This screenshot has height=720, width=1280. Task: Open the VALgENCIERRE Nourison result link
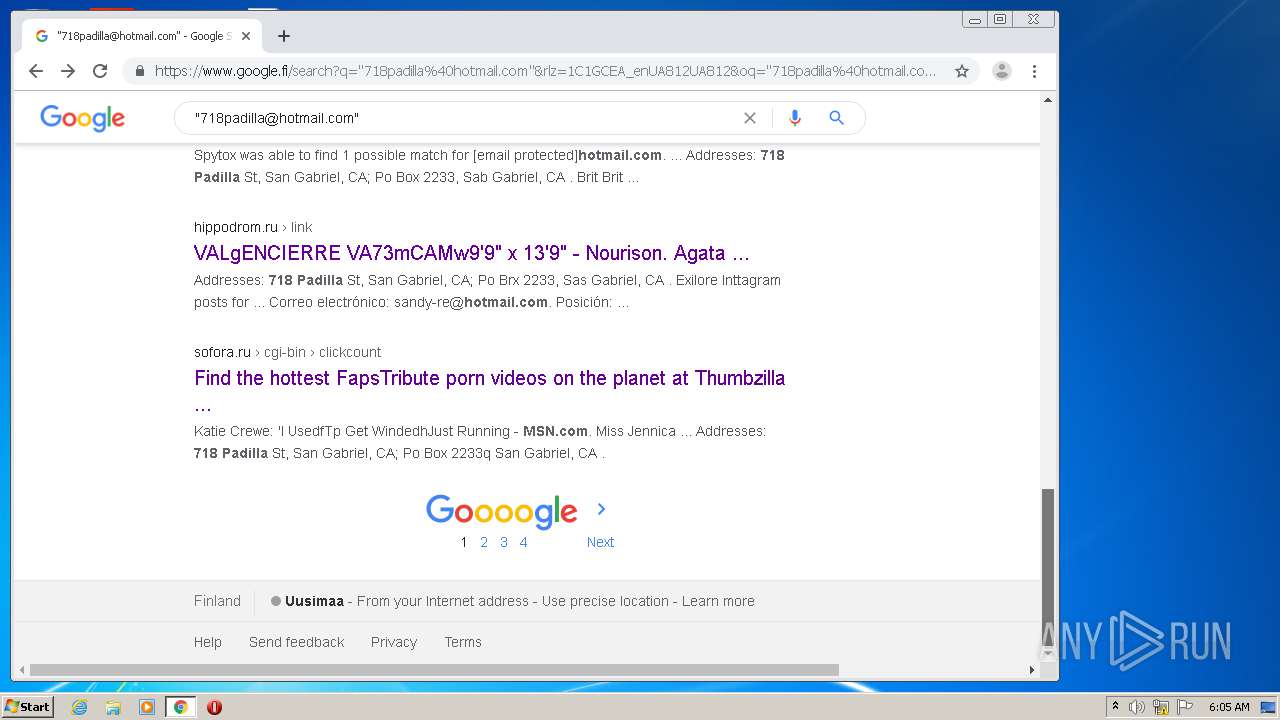(x=472, y=253)
